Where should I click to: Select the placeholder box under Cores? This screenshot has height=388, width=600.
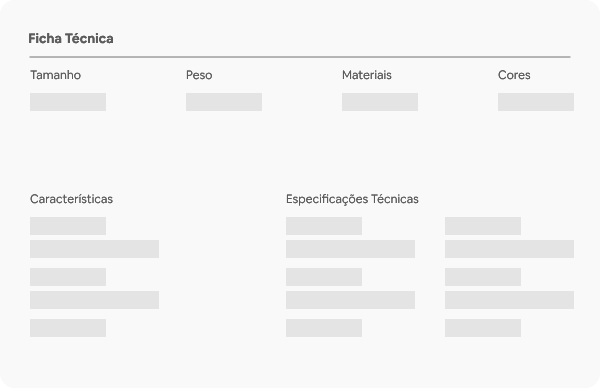pos(536,102)
